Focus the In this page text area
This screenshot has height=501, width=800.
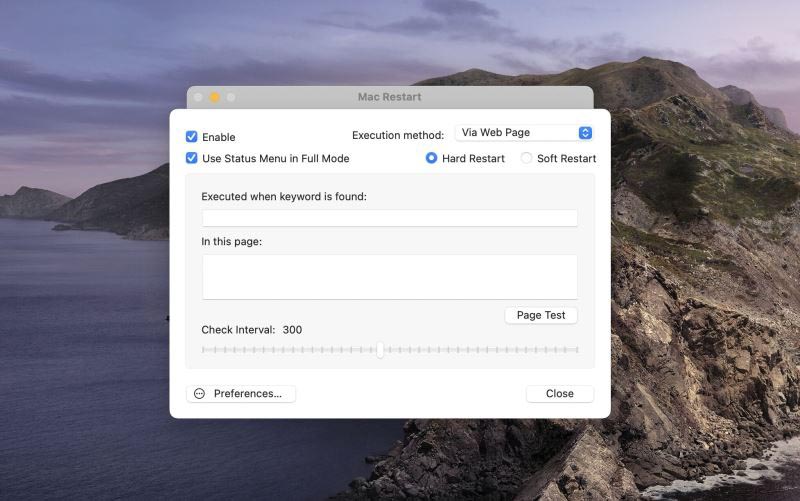point(390,277)
